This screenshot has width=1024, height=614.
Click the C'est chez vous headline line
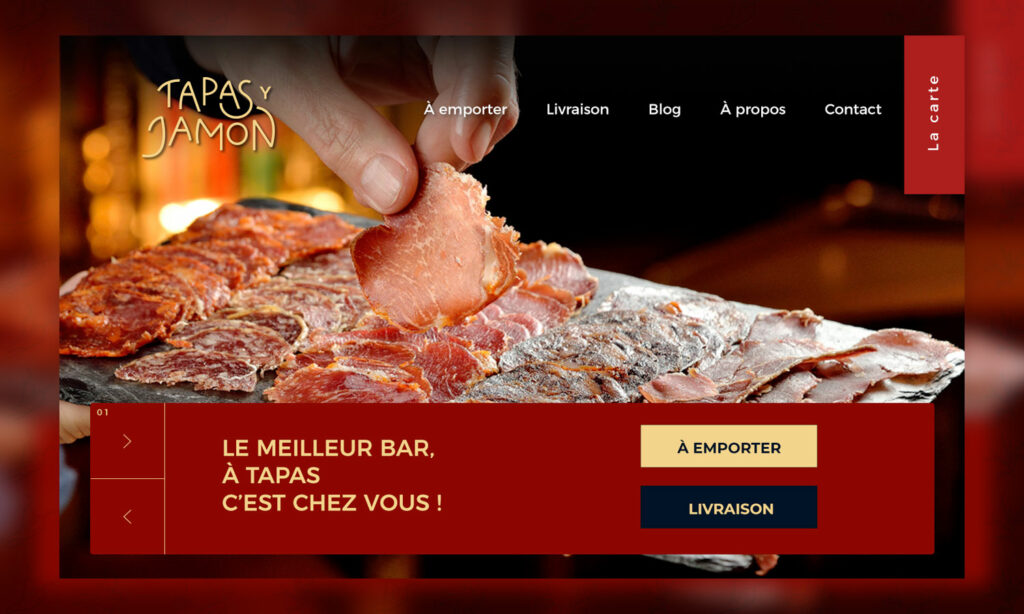coord(332,503)
